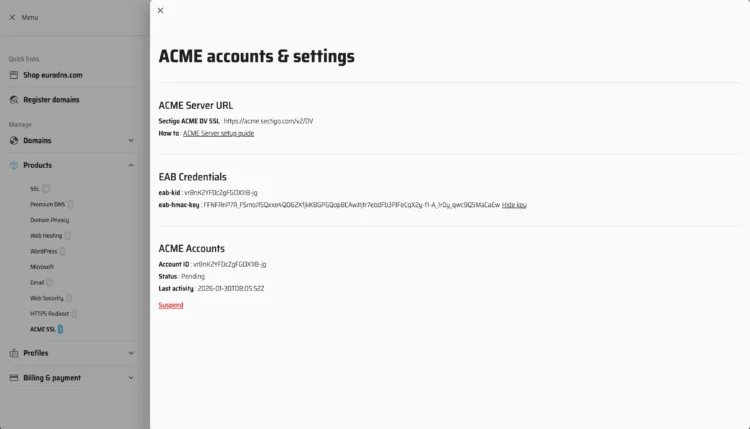Close the ACME accounts & settings panel
Screen dimensions: 750x429
click(x=160, y=11)
